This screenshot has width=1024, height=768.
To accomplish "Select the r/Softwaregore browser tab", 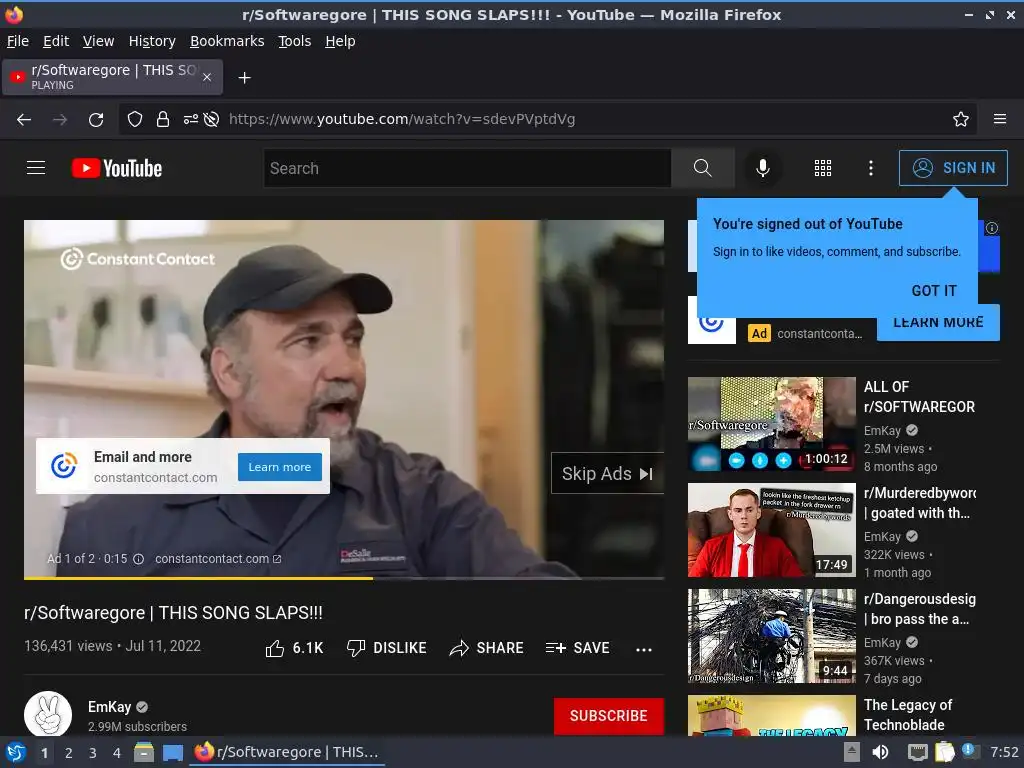I will tap(112, 77).
